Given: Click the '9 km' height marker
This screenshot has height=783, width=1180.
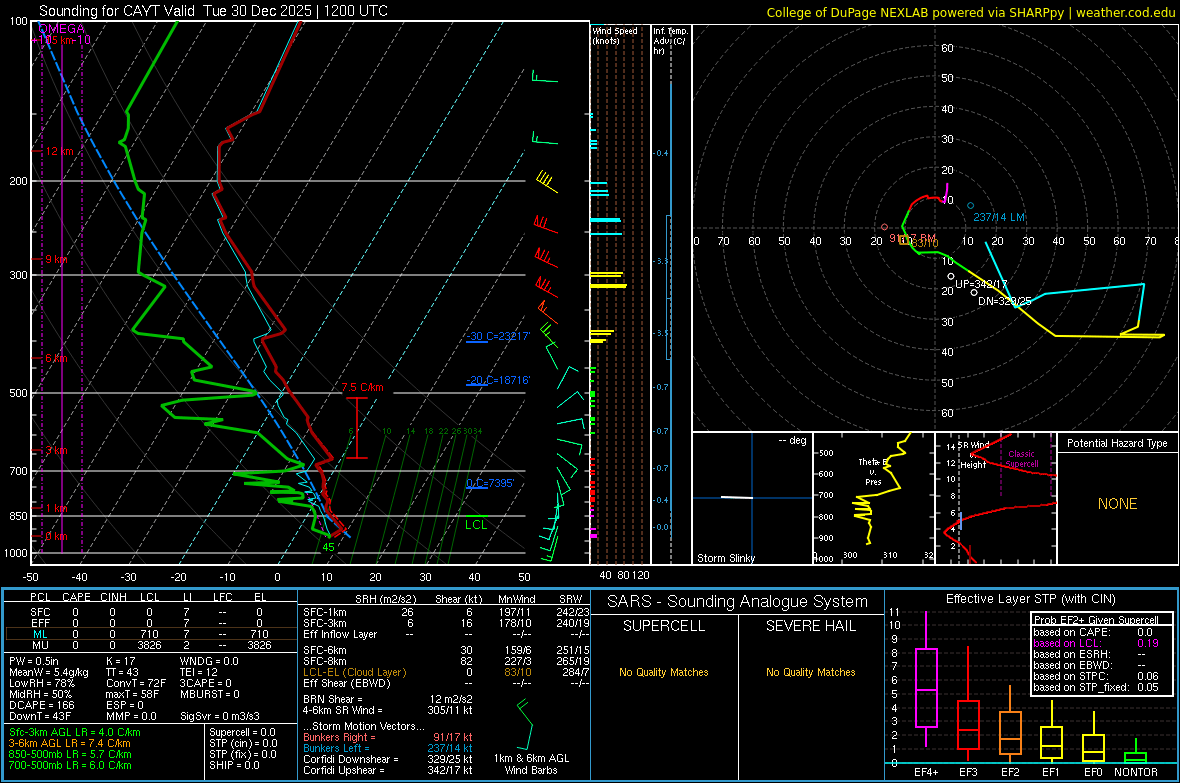Looking at the screenshot, I should (x=56, y=259).
